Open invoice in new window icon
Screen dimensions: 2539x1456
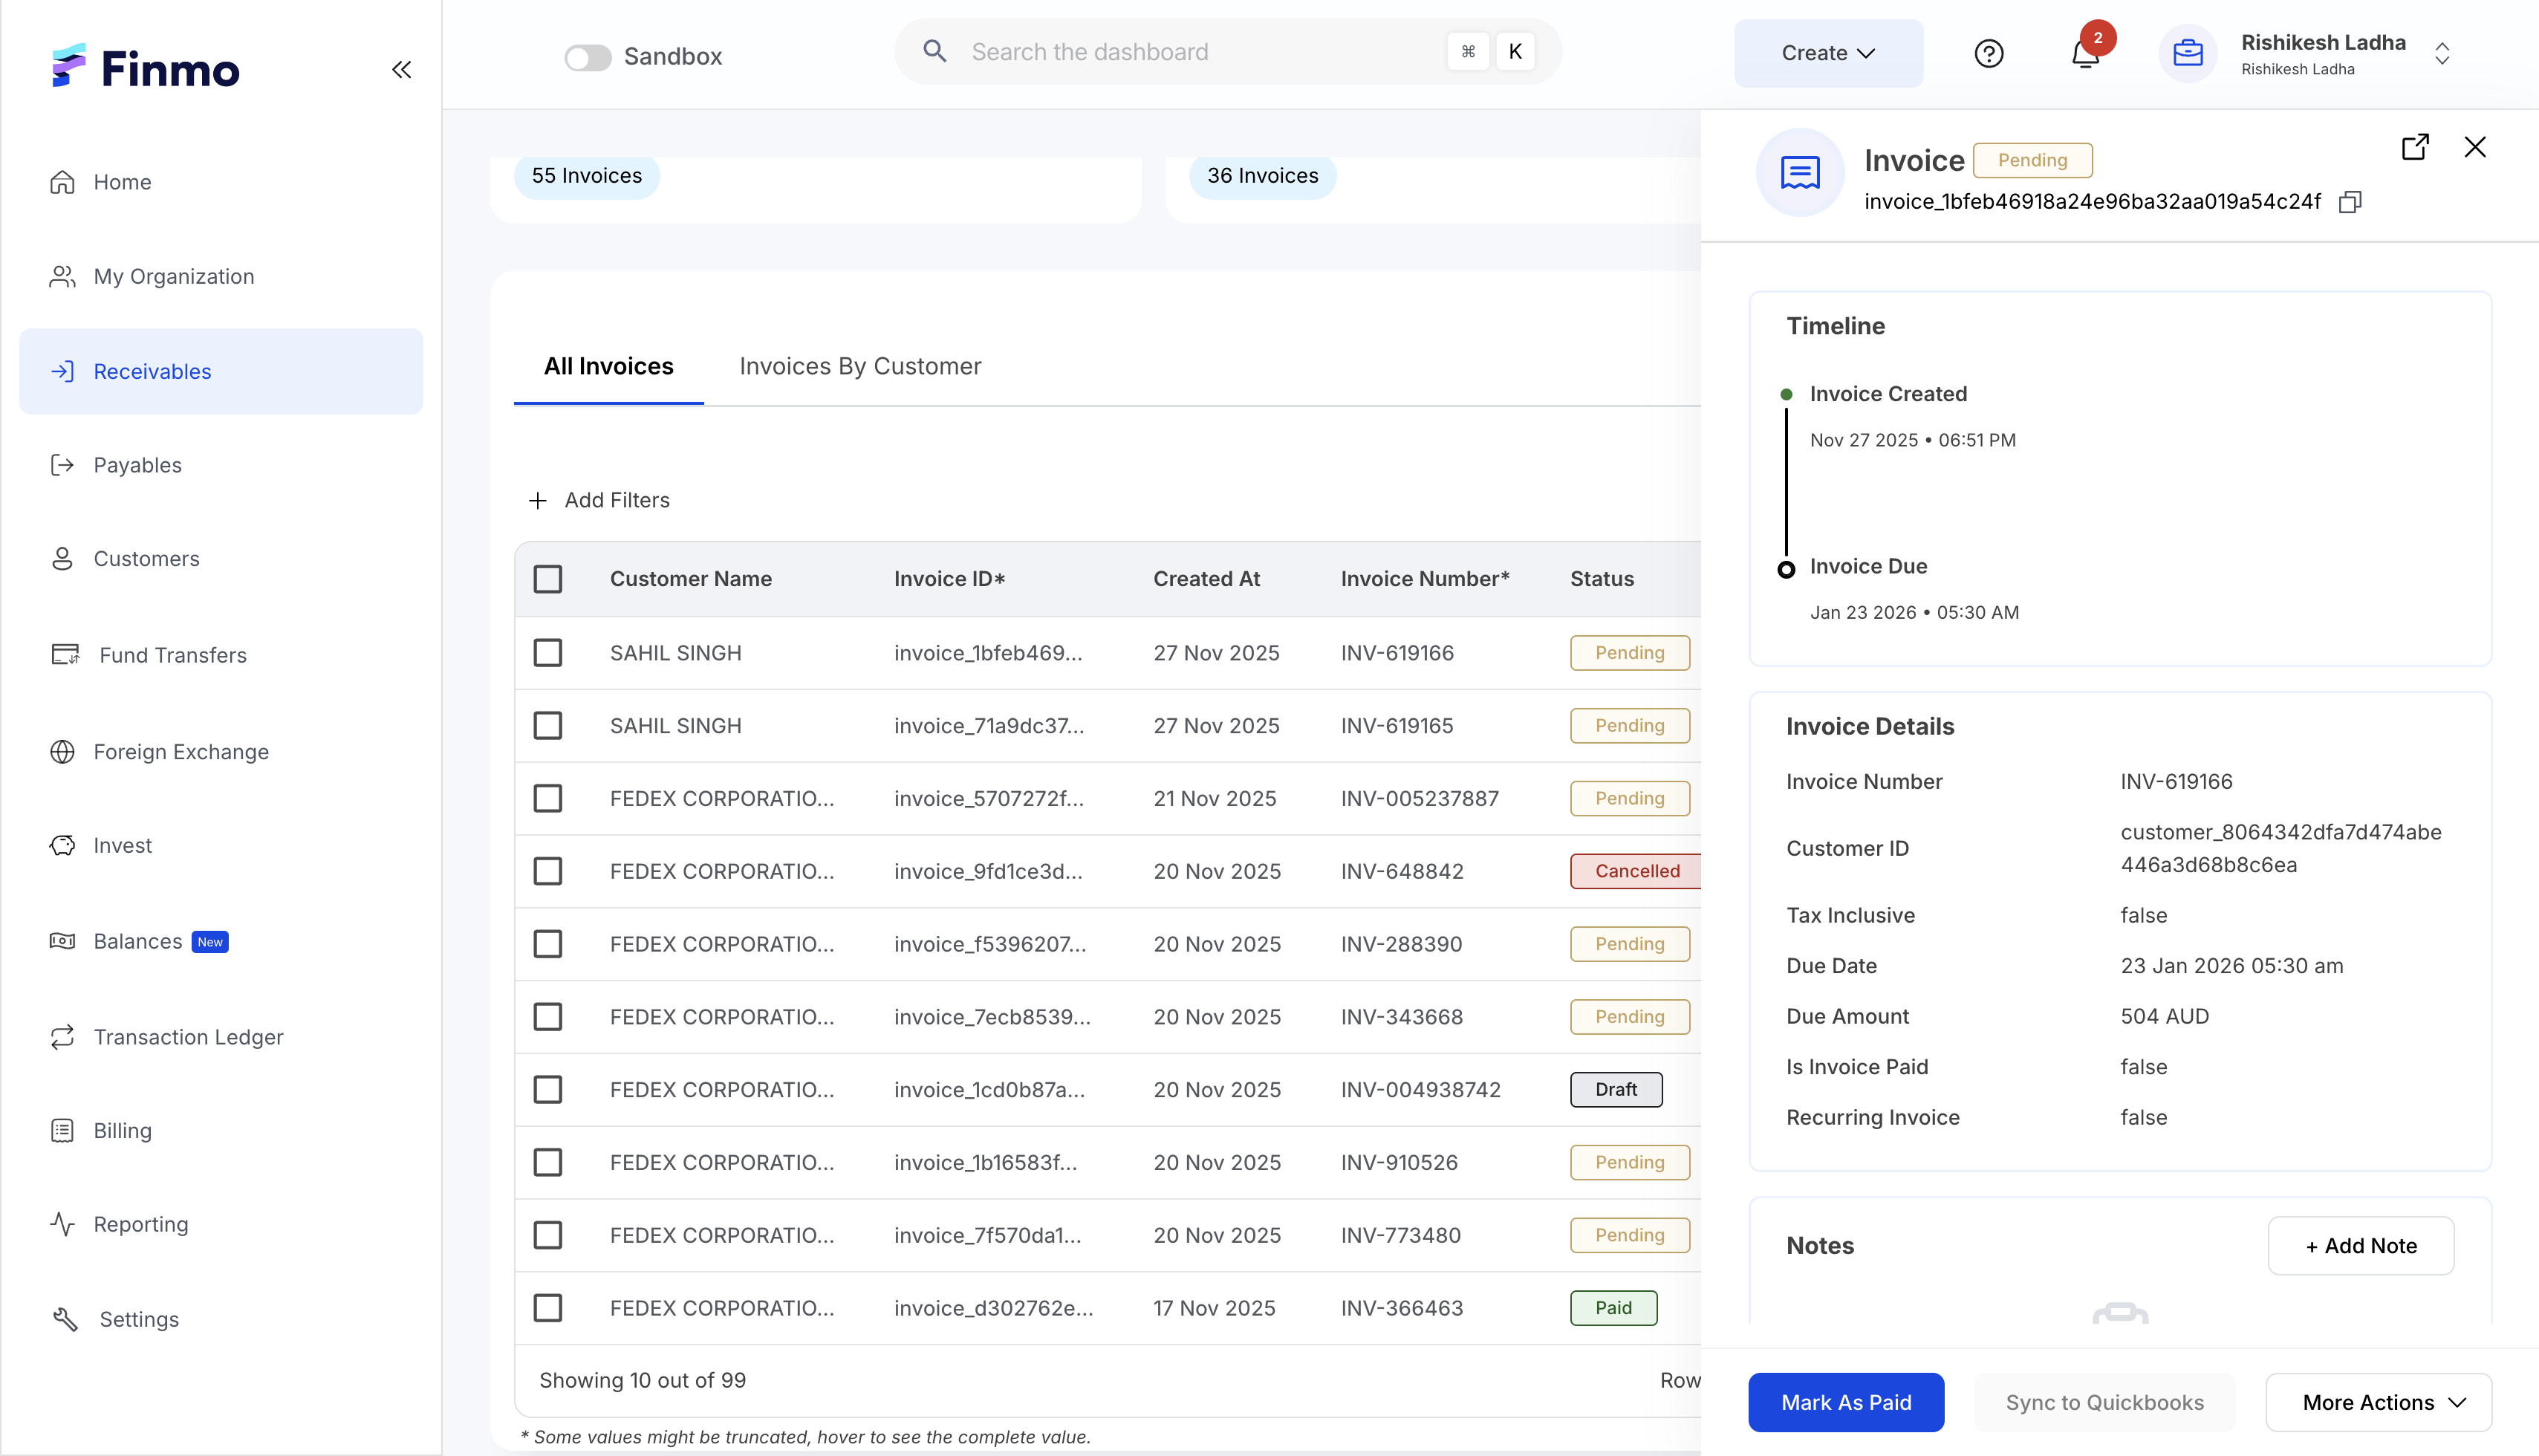[2415, 147]
